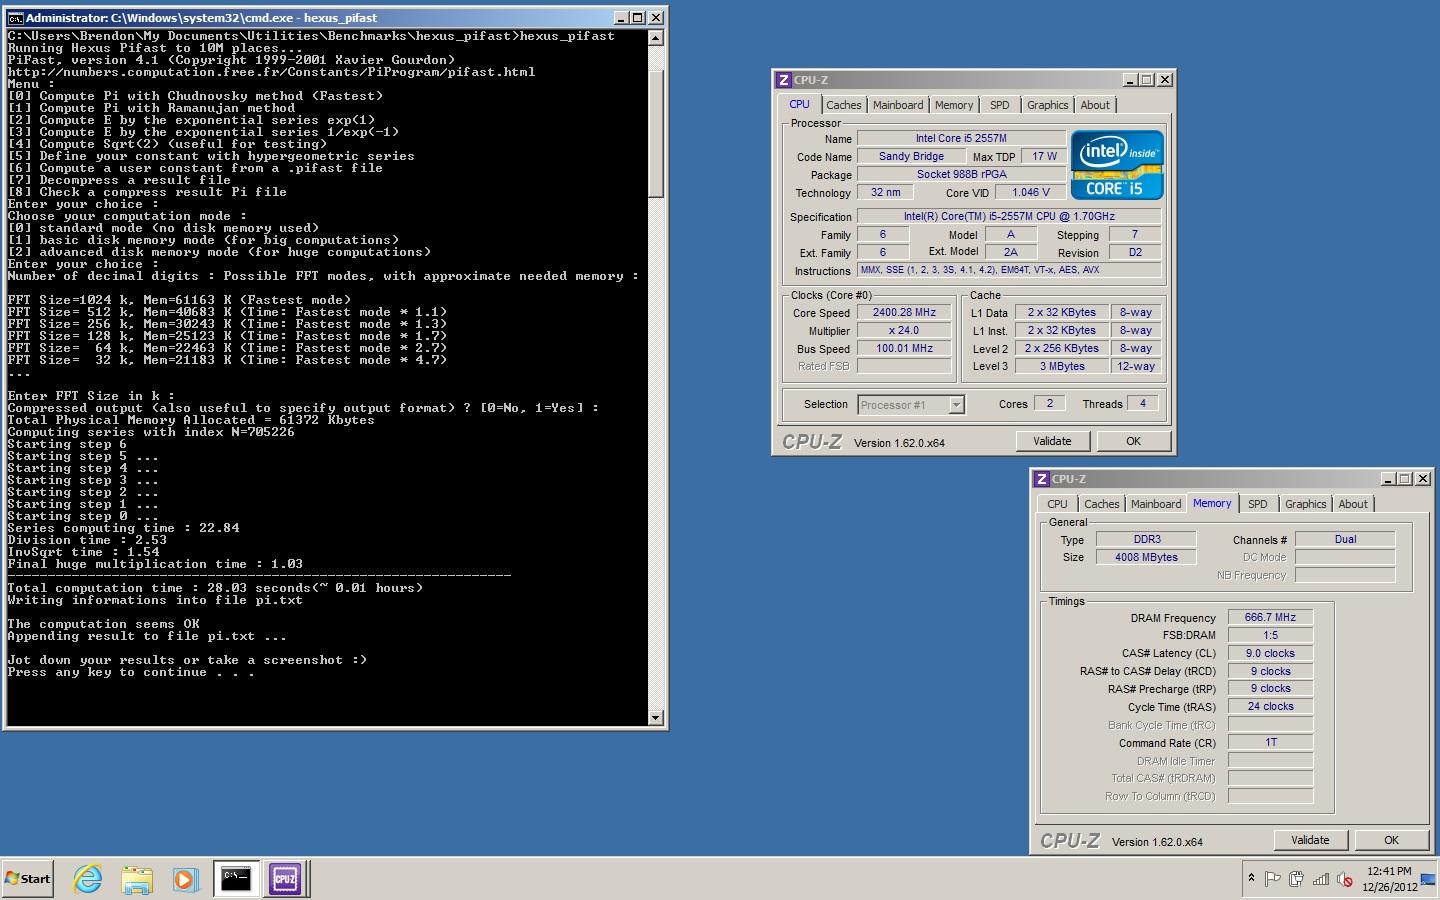
Task: Click the multiplier value x 24.0
Action: coord(904,330)
